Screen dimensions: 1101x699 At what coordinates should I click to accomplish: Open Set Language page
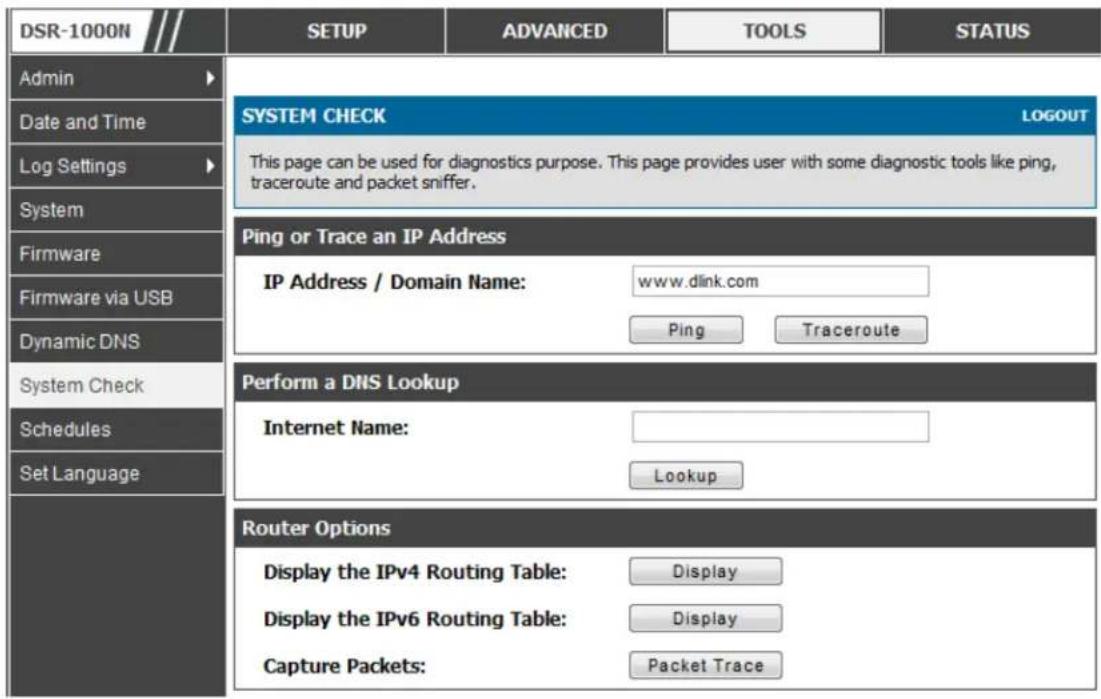117,473
